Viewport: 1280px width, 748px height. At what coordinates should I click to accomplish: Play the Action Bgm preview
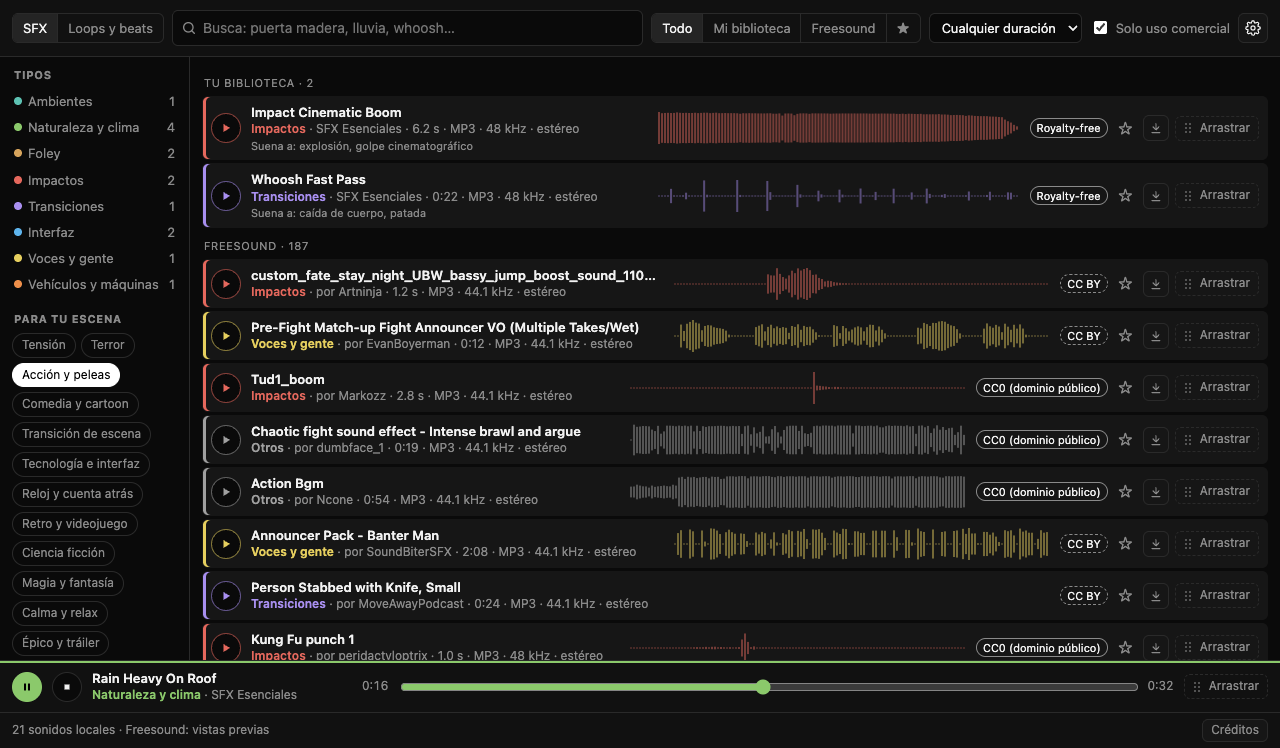(226, 491)
